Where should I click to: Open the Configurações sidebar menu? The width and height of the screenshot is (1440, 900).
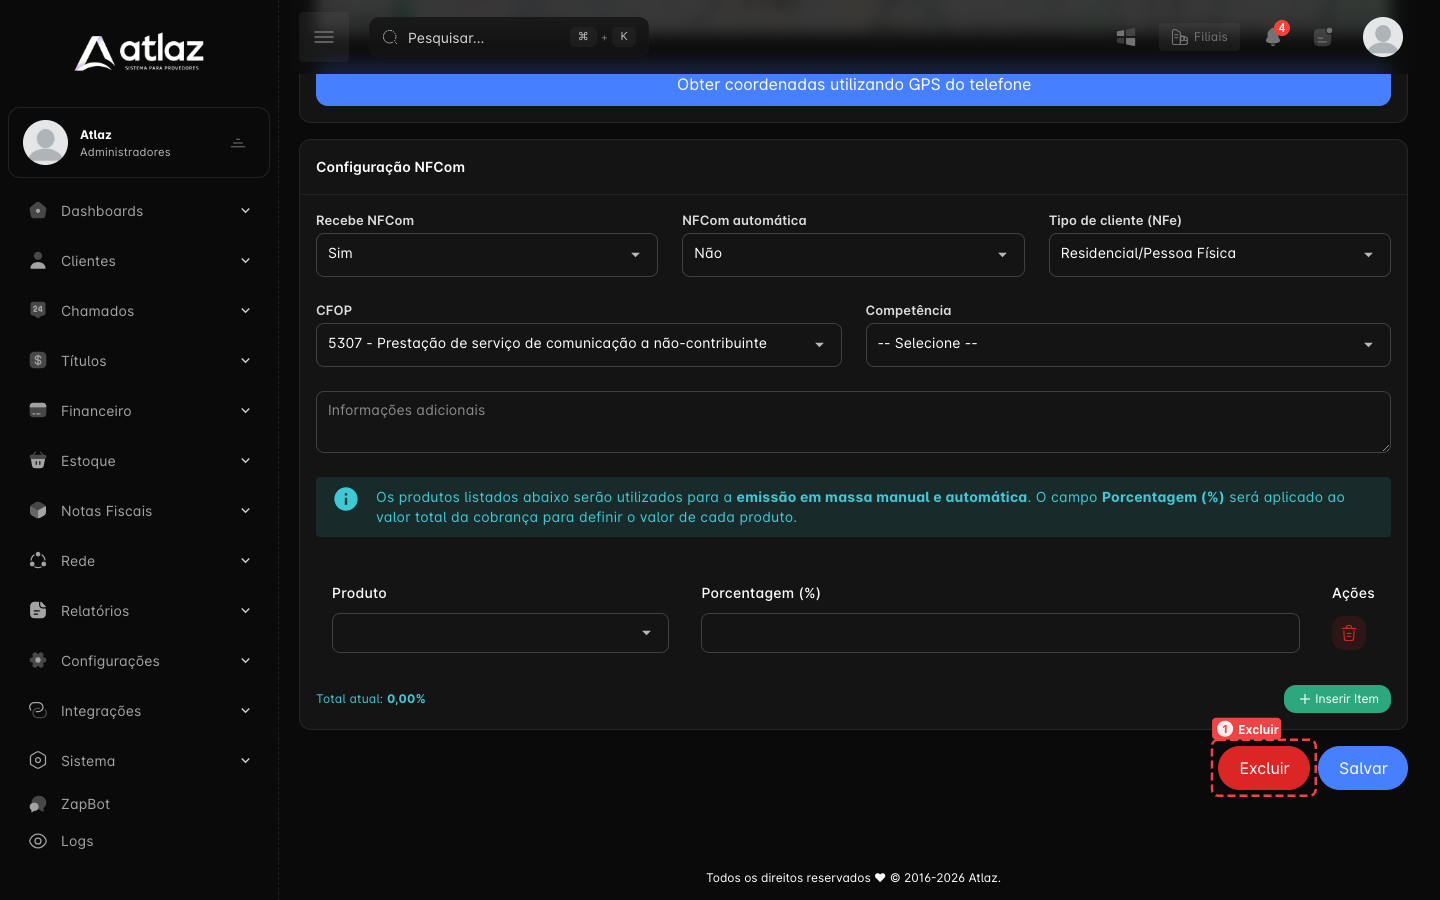coord(139,661)
